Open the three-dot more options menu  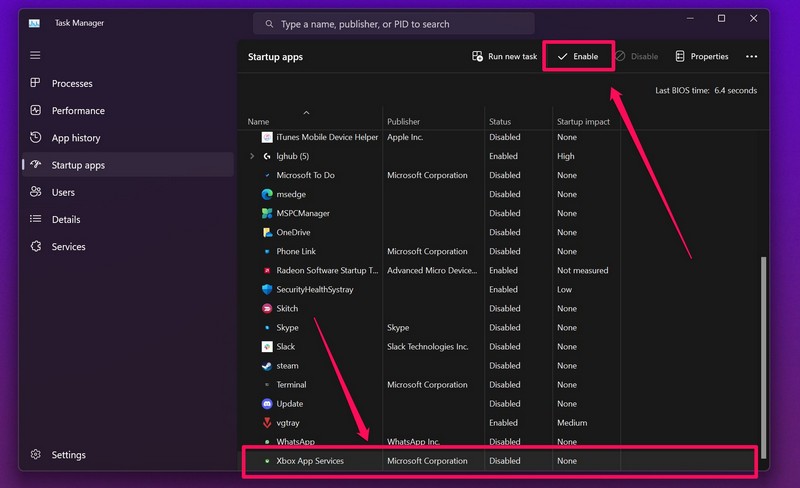(752, 57)
